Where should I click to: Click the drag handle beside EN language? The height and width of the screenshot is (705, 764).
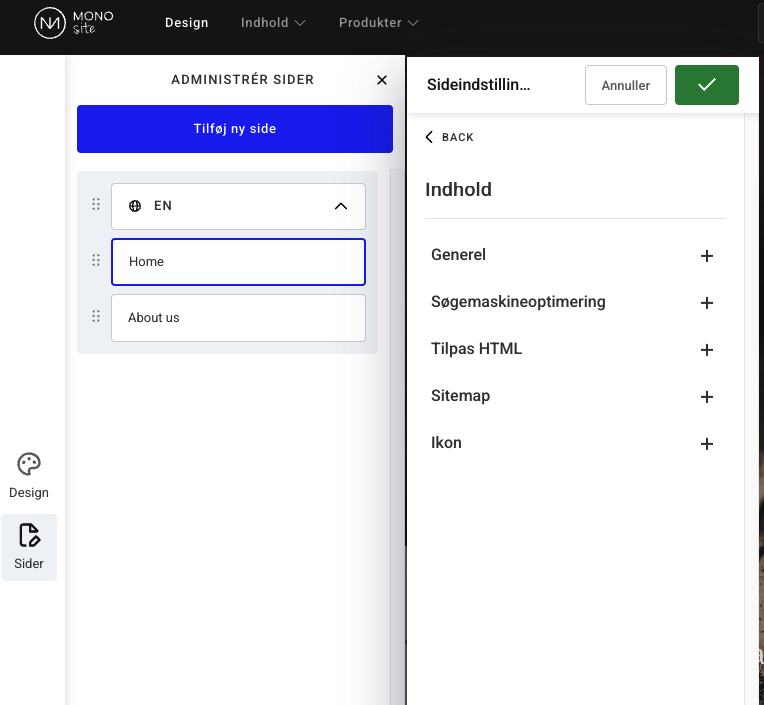click(x=96, y=205)
